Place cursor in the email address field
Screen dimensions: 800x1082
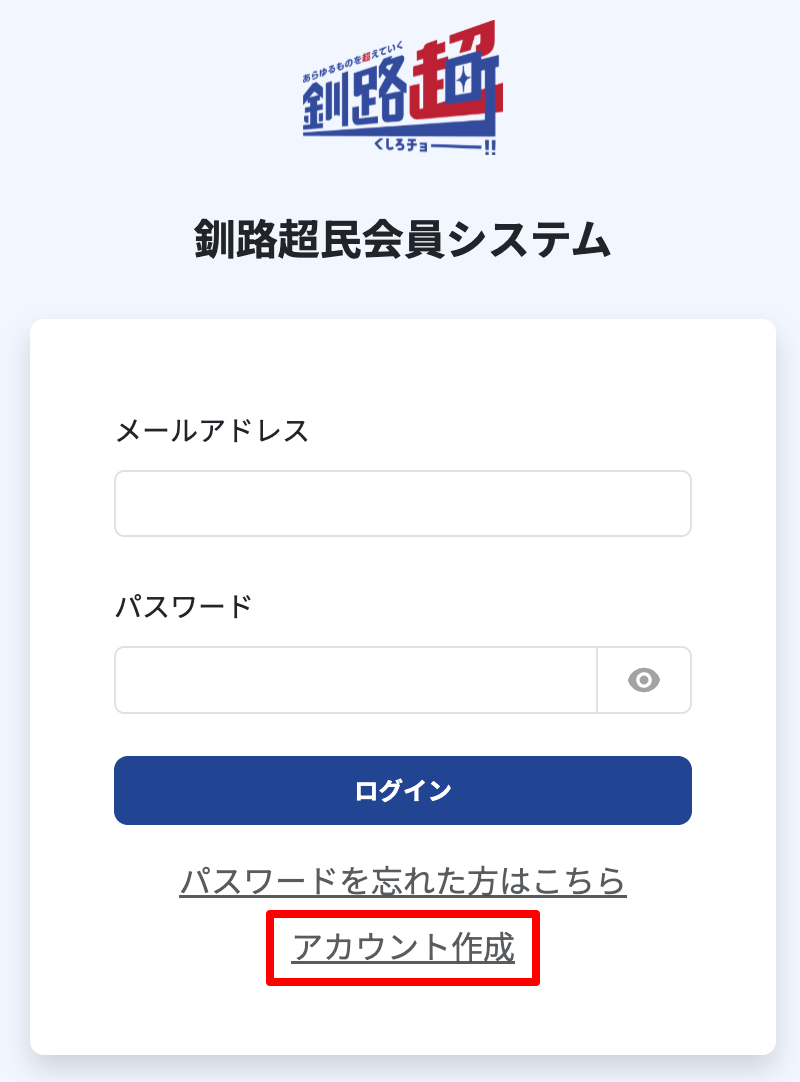pyautogui.click(x=402, y=503)
